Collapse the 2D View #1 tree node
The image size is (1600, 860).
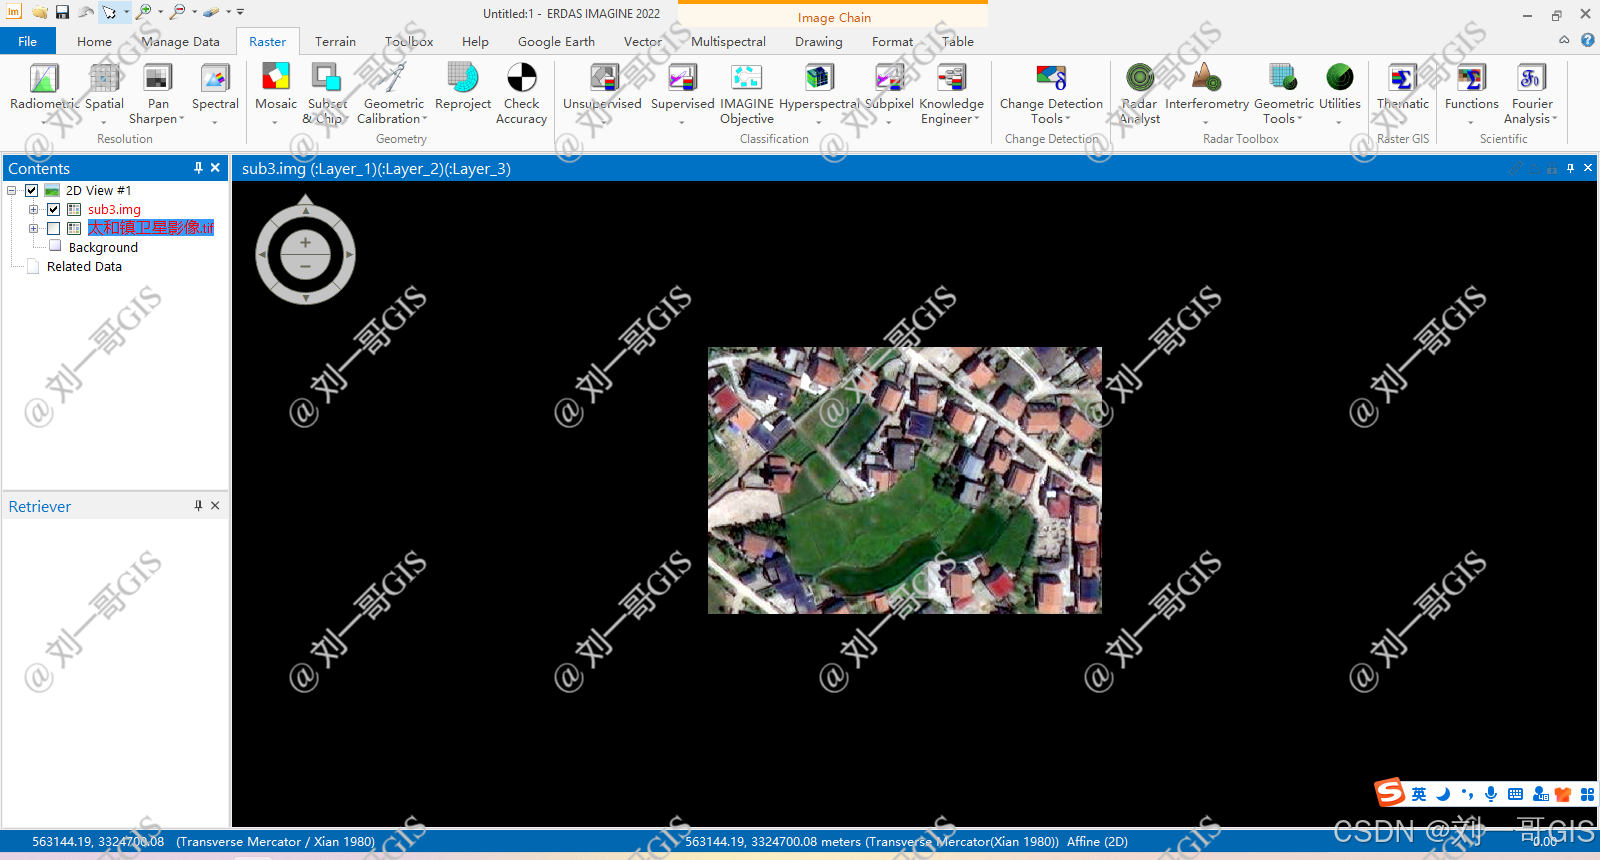tap(12, 190)
